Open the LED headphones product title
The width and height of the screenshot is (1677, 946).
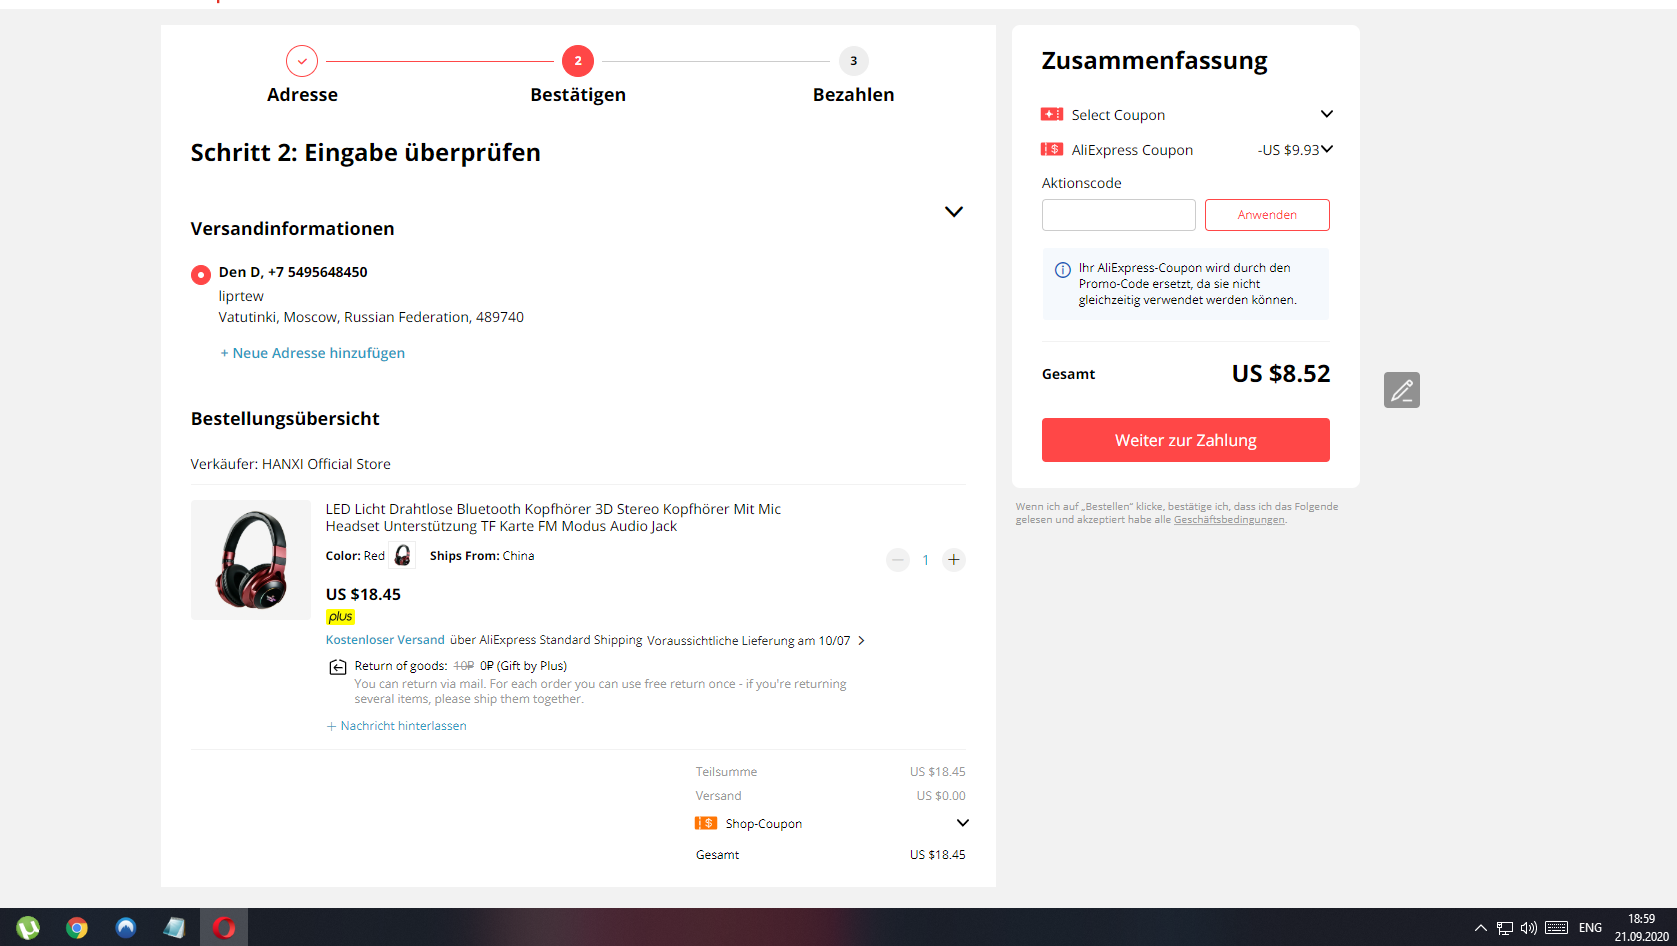(x=553, y=518)
